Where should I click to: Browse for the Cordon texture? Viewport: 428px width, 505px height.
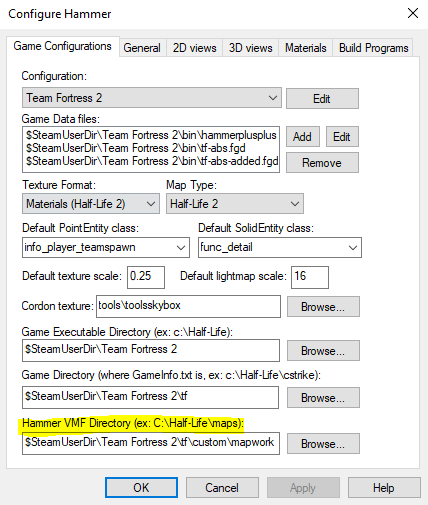pos(323,307)
